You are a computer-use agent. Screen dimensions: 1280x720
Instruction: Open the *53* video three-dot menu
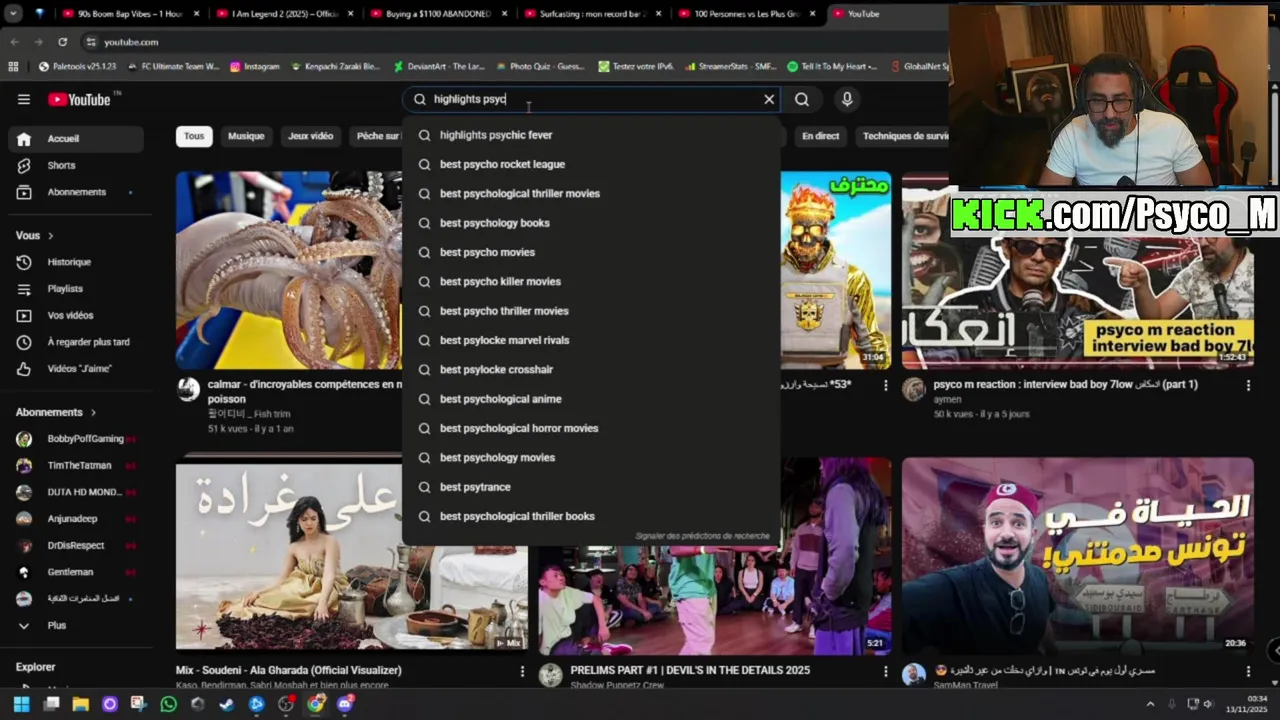pos(885,385)
